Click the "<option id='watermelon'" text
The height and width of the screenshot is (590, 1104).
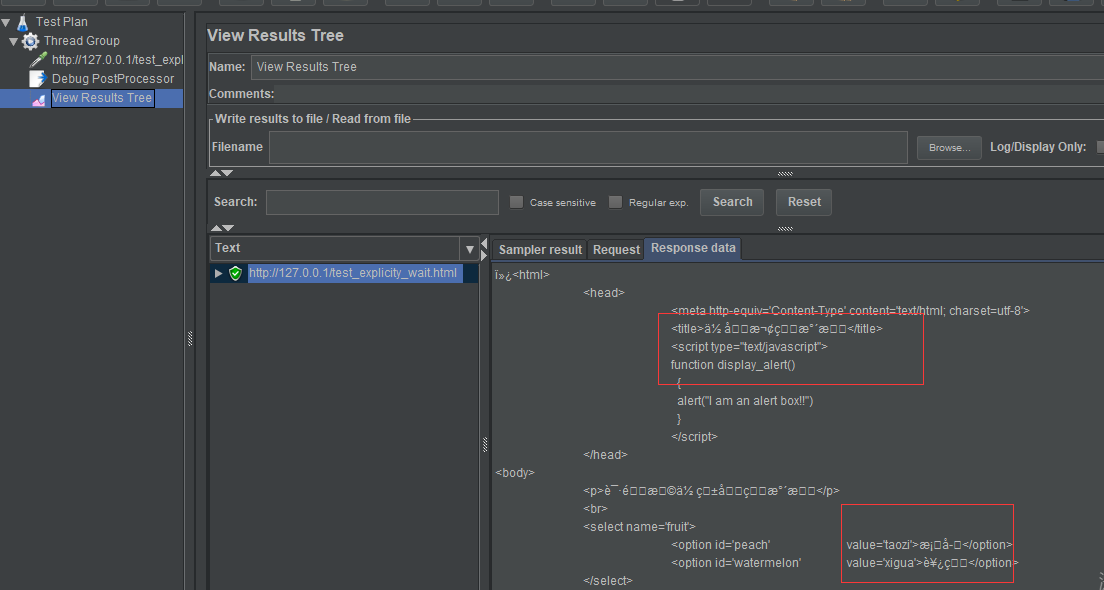736,563
